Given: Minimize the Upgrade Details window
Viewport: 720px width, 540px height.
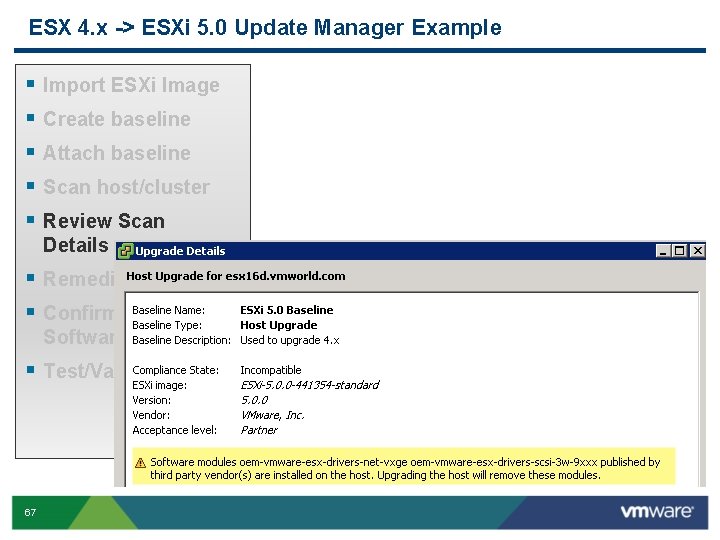Looking at the screenshot, I should tap(663, 251).
